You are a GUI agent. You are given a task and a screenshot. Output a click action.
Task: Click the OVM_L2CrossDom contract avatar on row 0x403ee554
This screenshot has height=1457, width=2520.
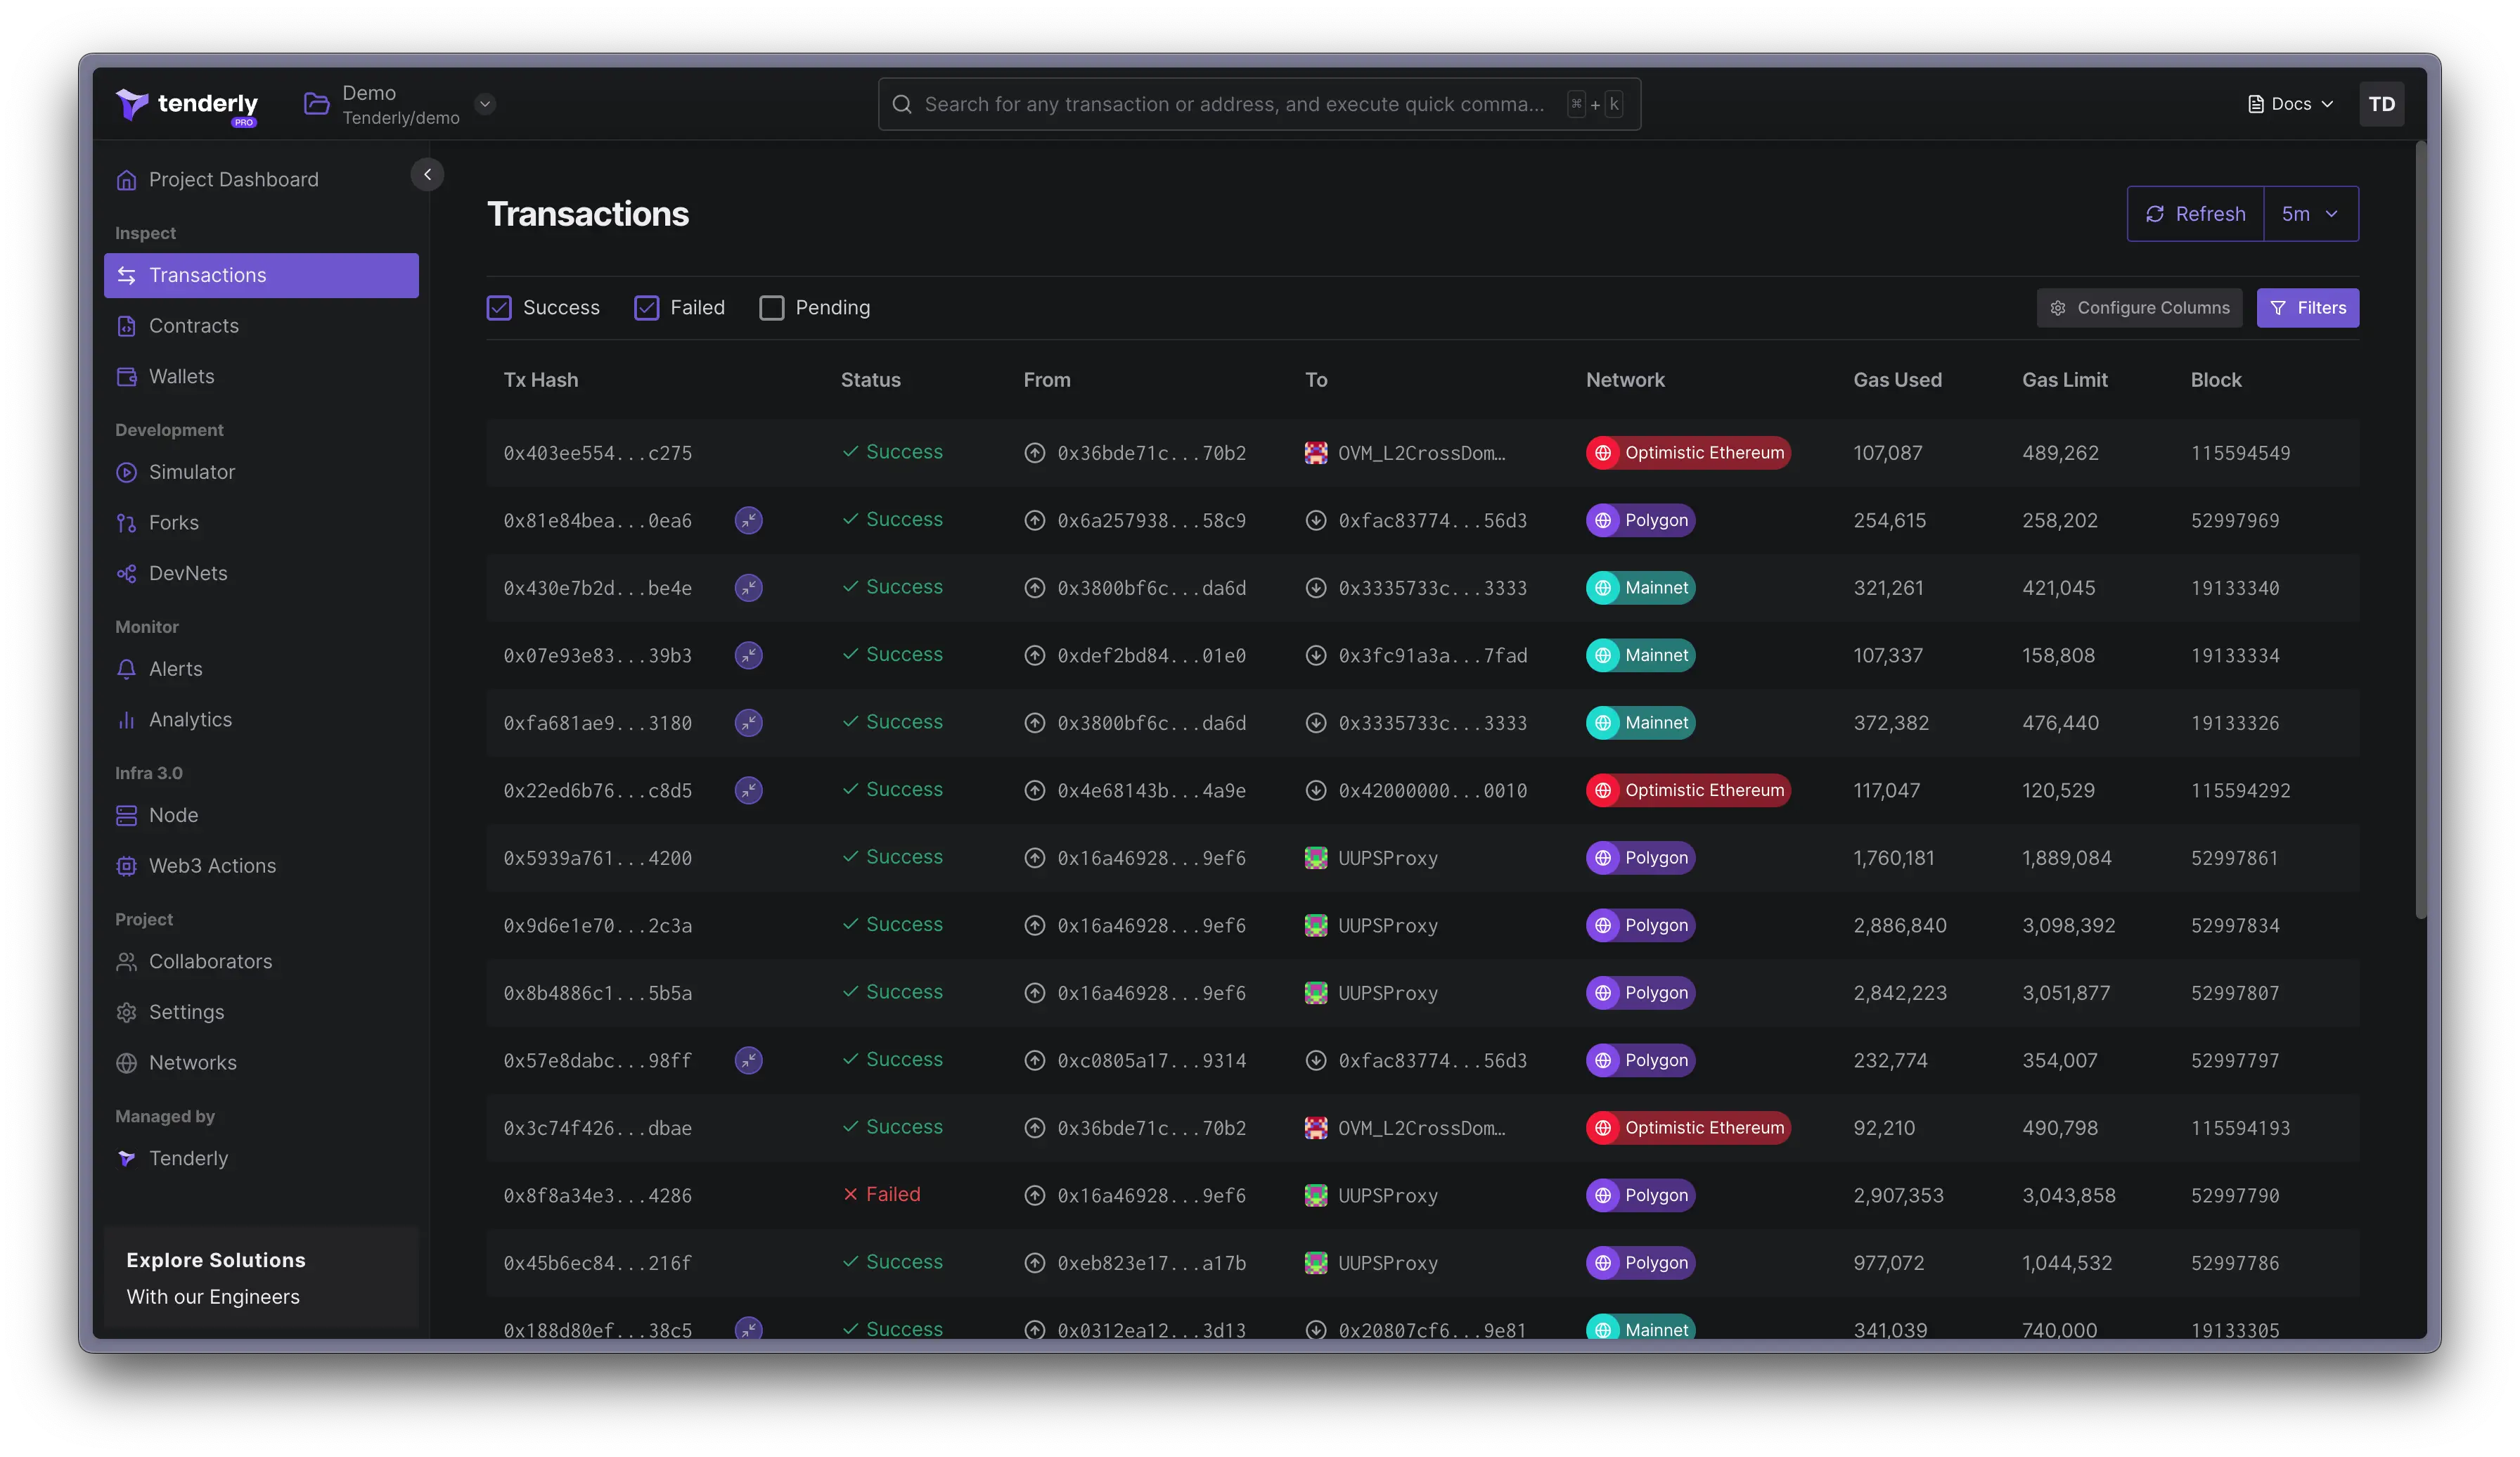pos(1315,453)
